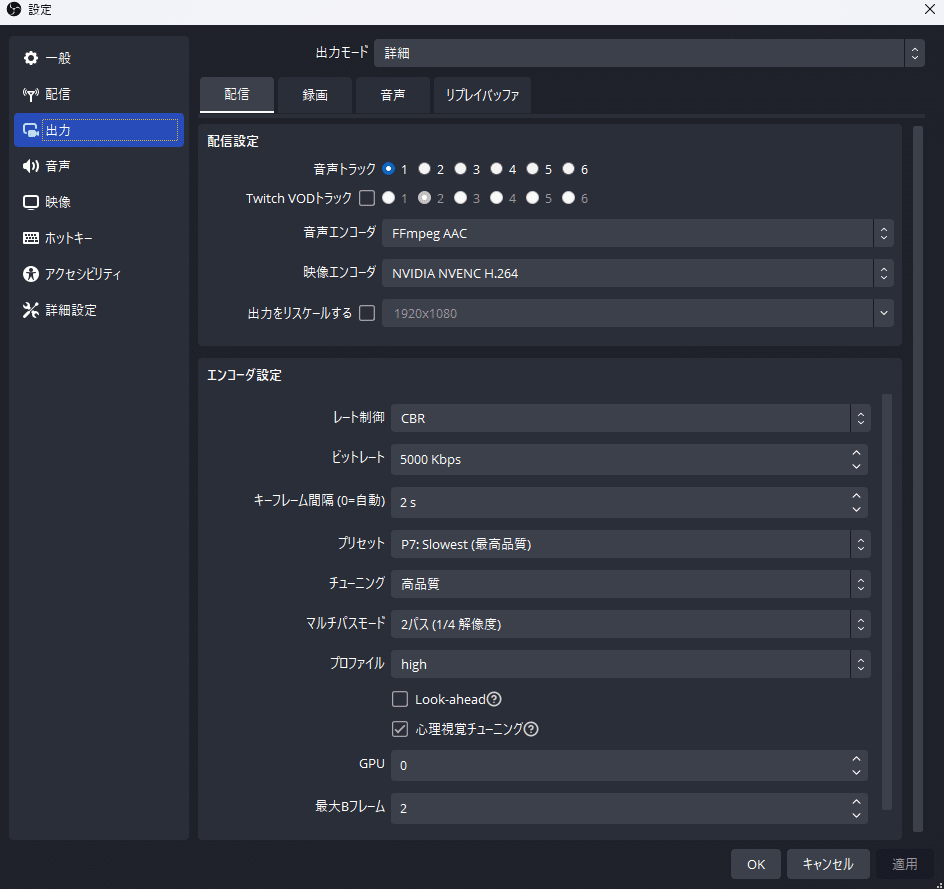Select audio track 4 for 音声トラック
944x889 pixels.
click(496, 169)
